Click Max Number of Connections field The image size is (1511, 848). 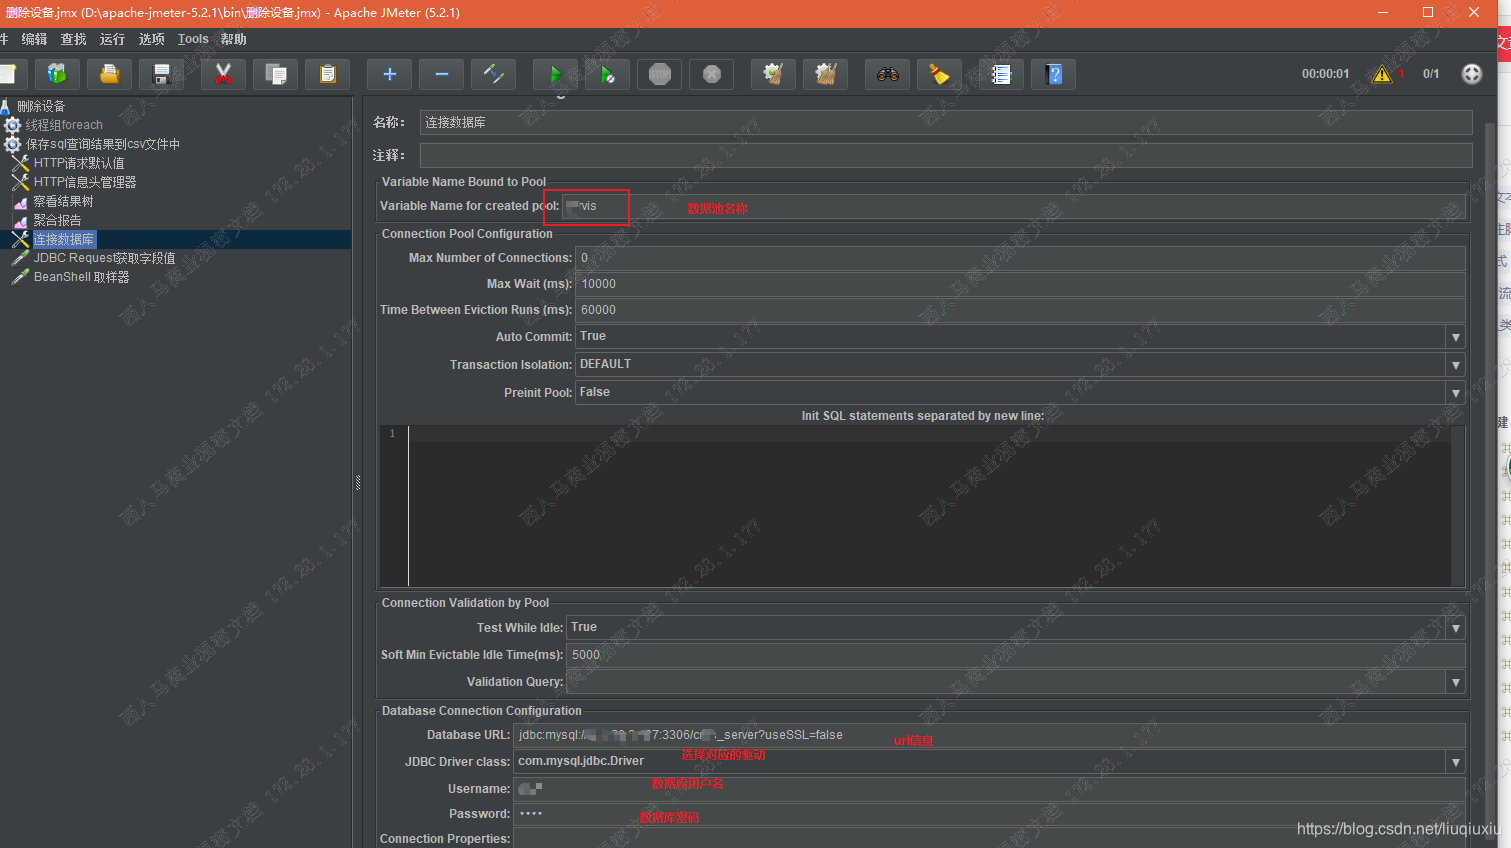click(1020, 258)
